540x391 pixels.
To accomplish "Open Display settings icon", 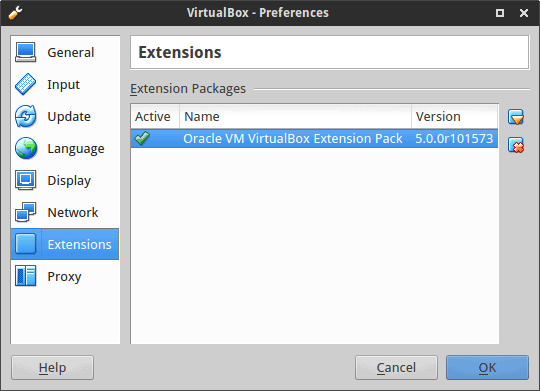I will (x=25, y=180).
